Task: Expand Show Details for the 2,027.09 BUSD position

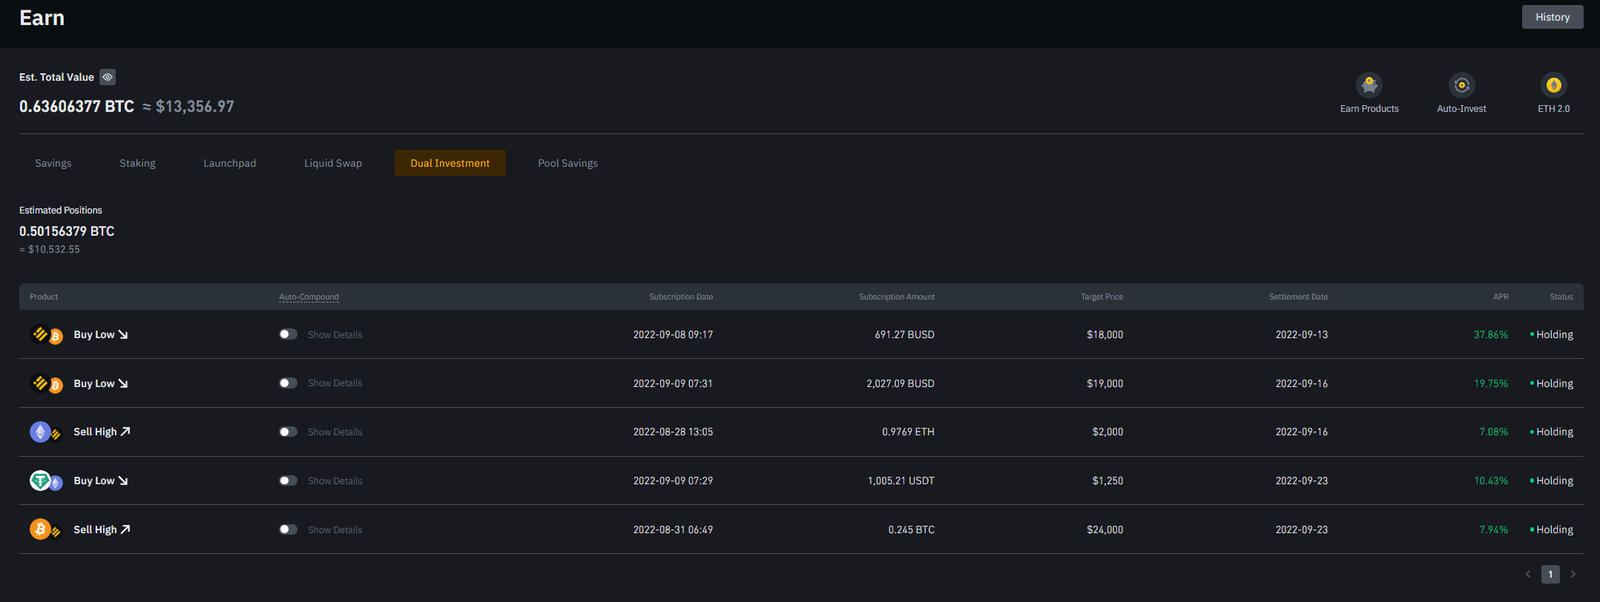Action: (x=335, y=384)
